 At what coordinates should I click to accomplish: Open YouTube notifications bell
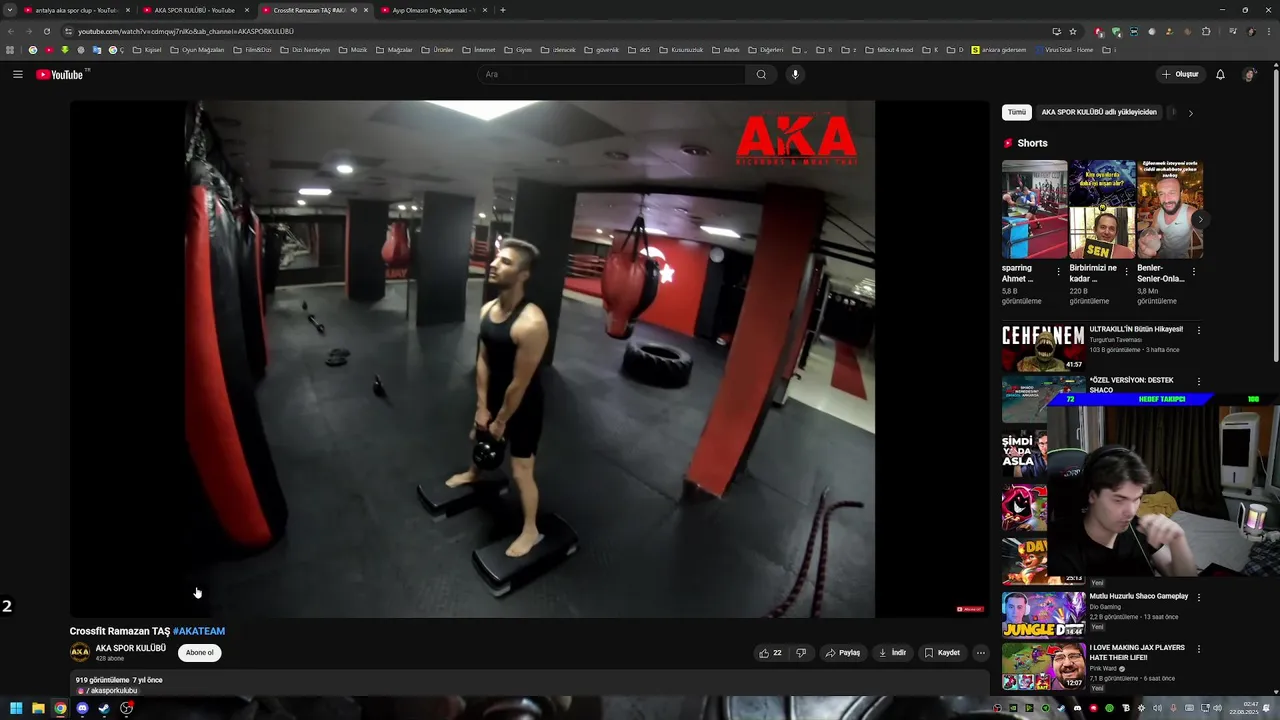coord(1220,74)
